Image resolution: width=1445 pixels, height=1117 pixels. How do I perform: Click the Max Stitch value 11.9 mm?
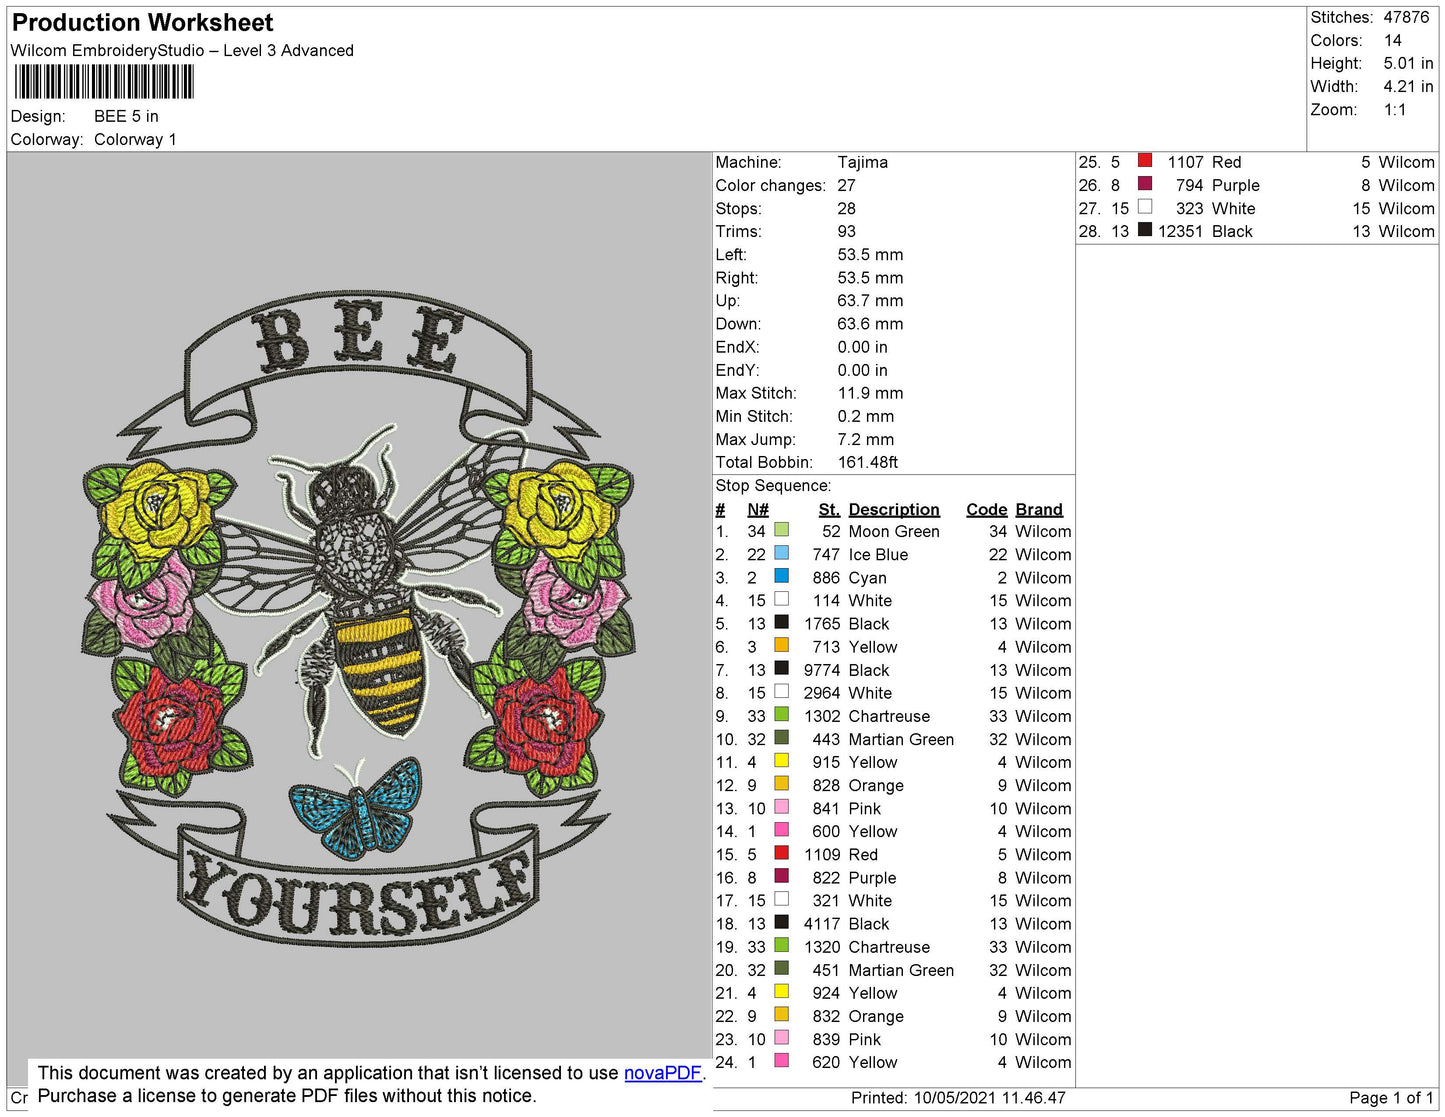pyautogui.click(x=870, y=393)
